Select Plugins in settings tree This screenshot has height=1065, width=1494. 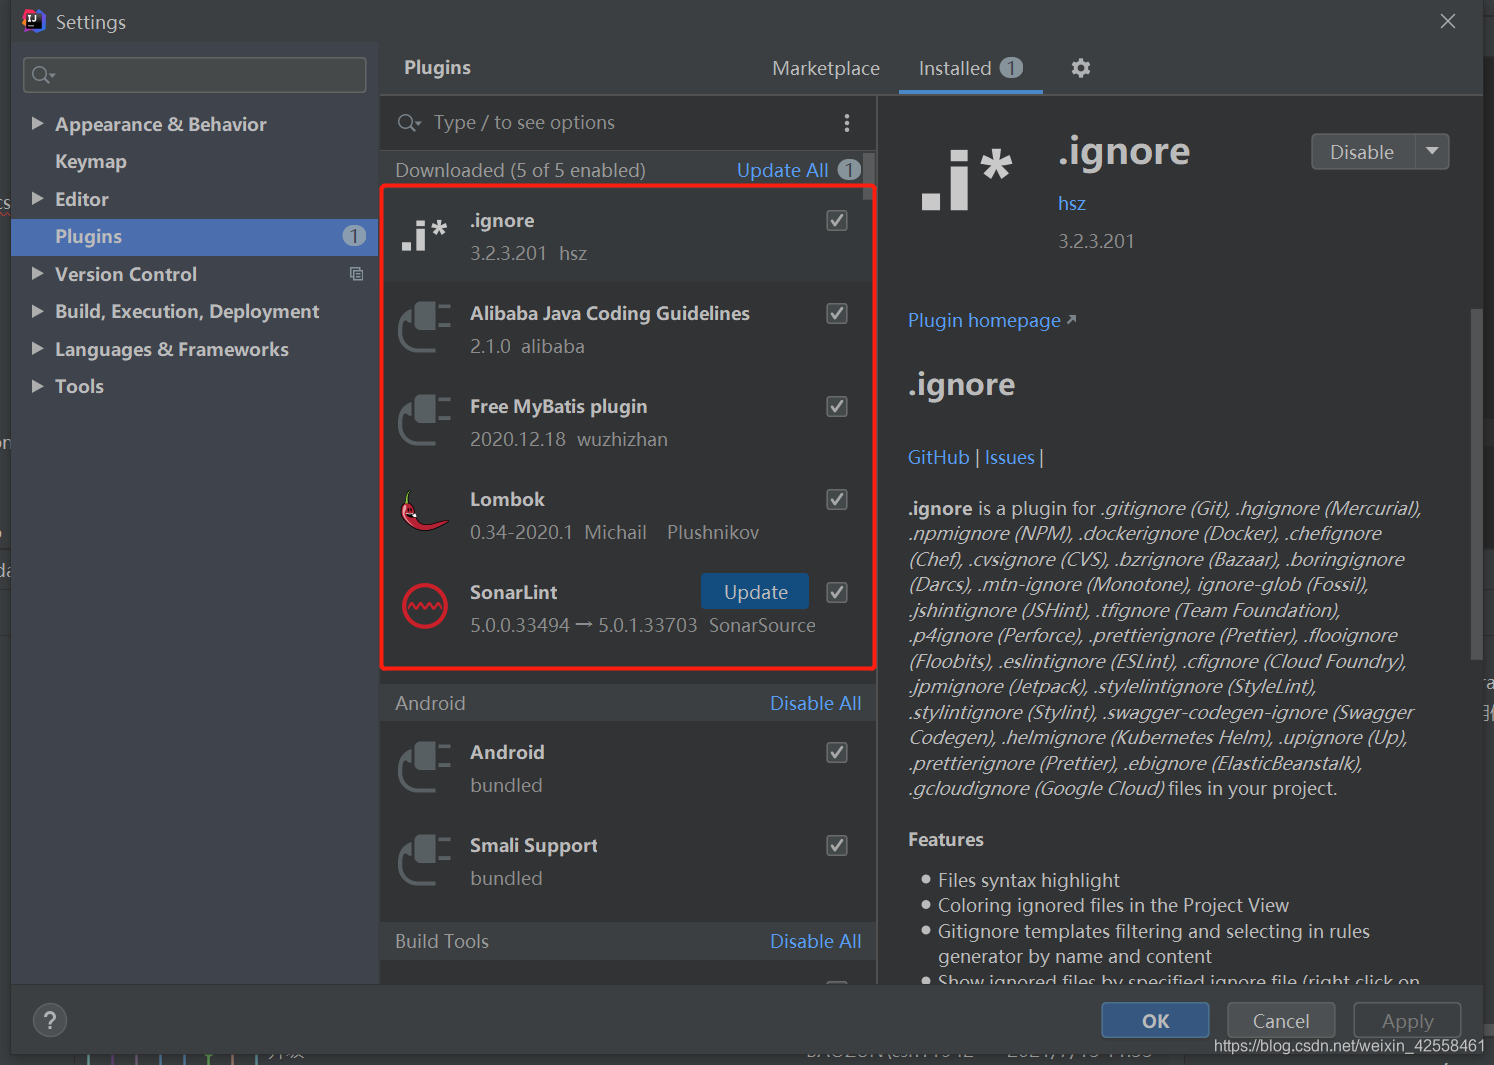click(x=195, y=236)
